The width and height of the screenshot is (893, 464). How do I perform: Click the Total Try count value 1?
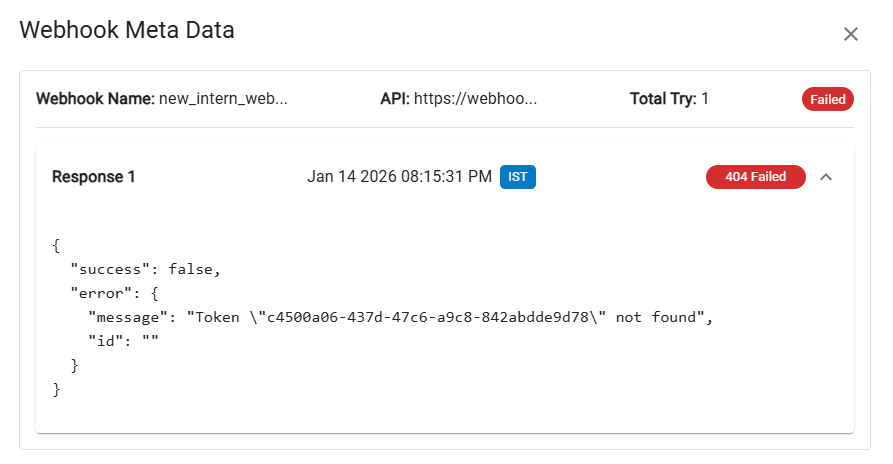pyautogui.click(x=705, y=99)
